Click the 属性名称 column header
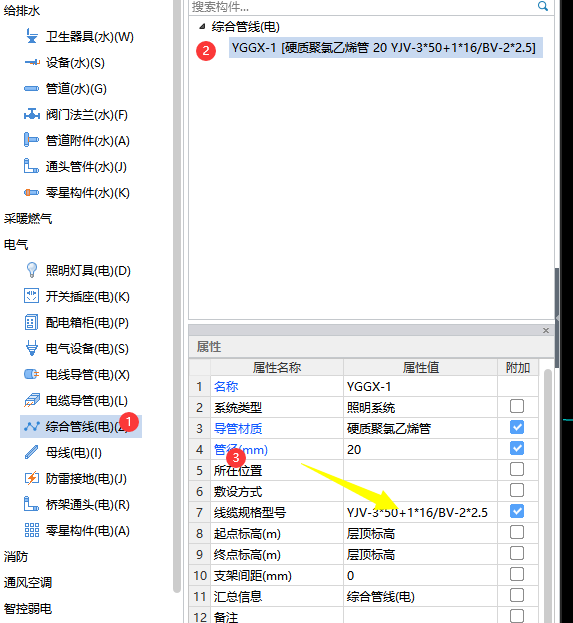This screenshot has height=623, width=573. pyautogui.click(x=277, y=367)
